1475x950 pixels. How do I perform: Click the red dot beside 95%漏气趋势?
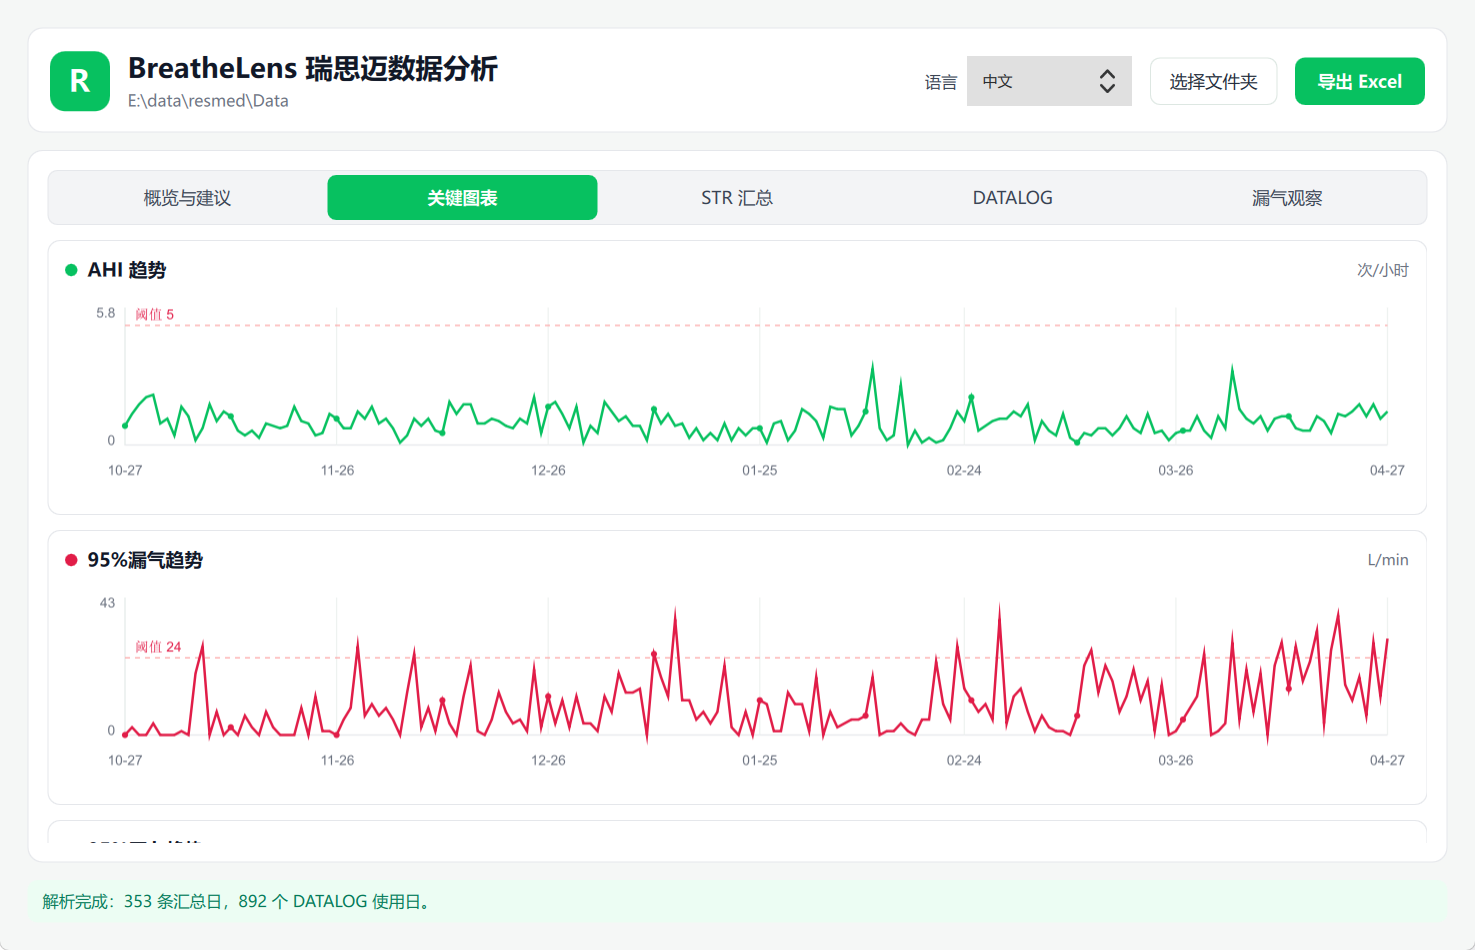(x=71, y=560)
